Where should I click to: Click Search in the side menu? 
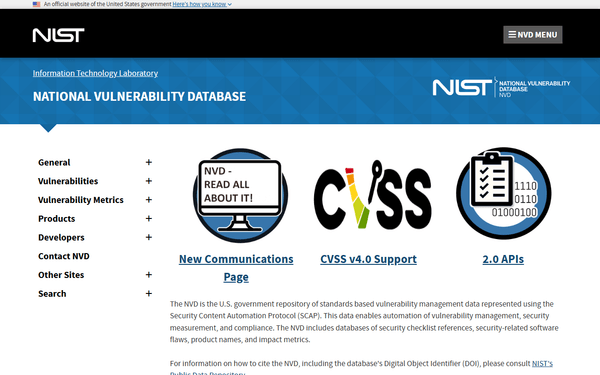click(x=52, y=293)
